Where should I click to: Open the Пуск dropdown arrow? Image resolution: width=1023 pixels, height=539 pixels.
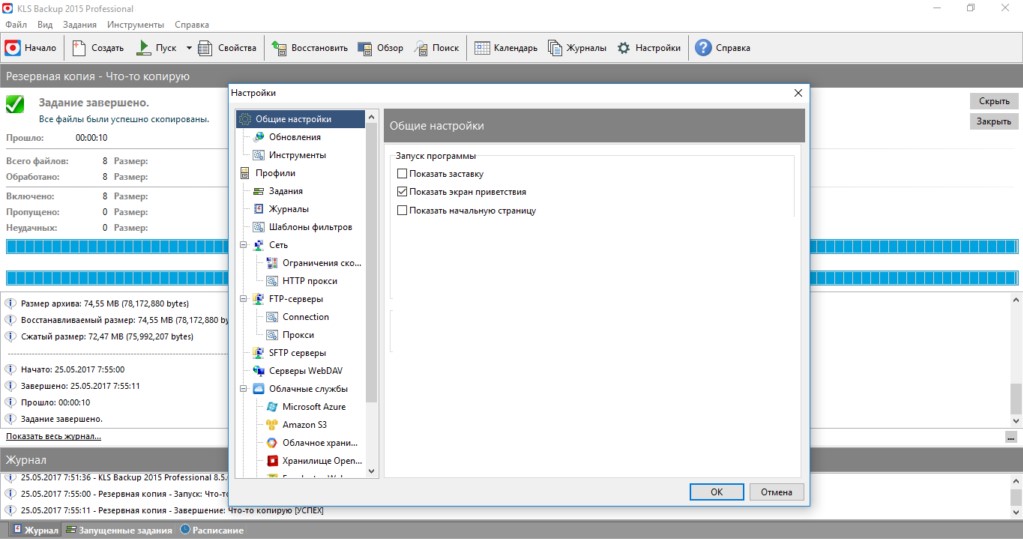[189, 48]
